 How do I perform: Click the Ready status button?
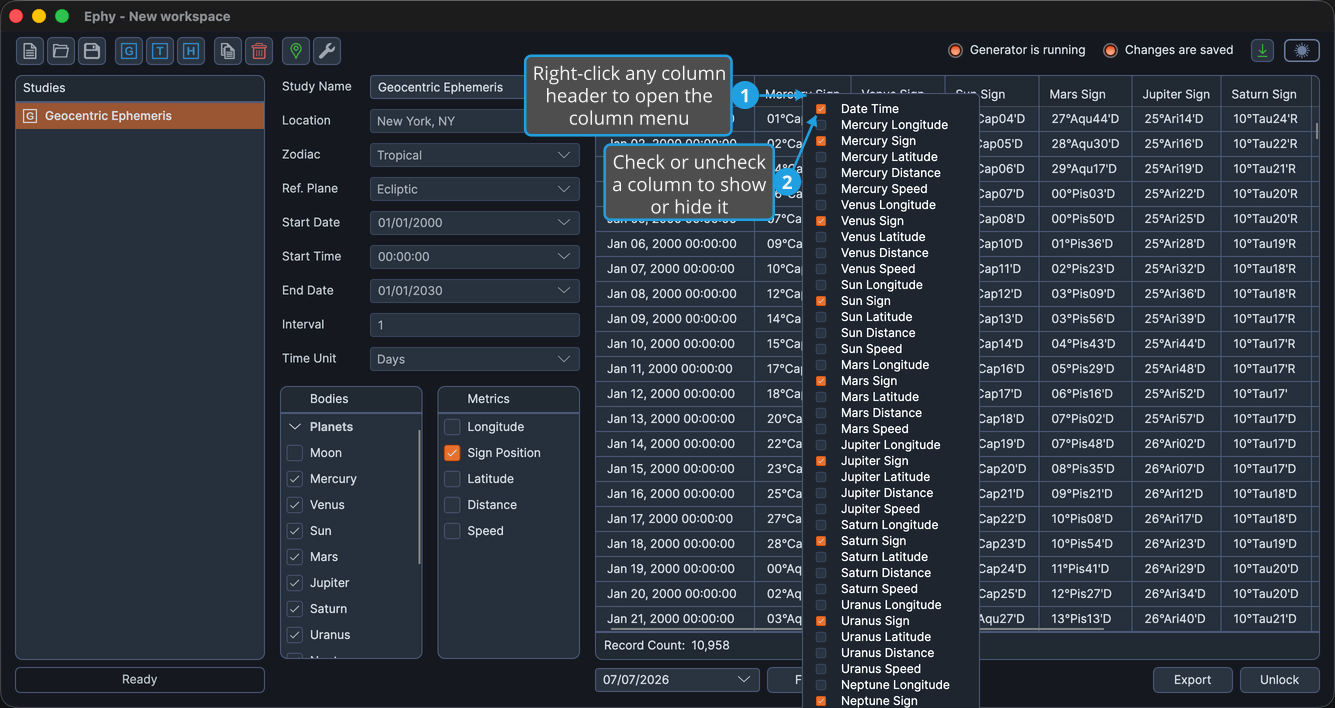[x=140, y=680]
